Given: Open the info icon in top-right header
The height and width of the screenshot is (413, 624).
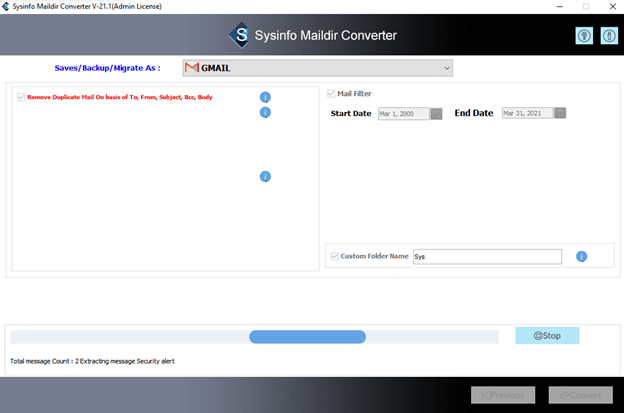Looking at the screenshot, I should [609, 36].
